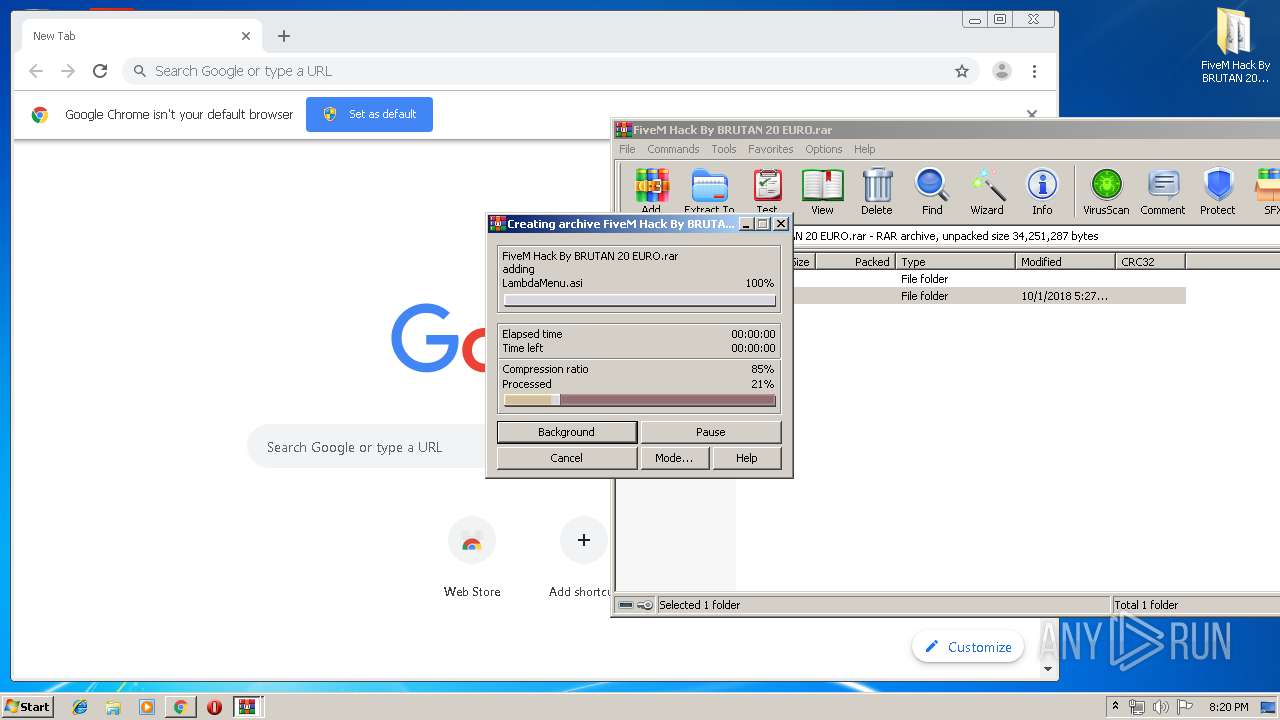Click the Add icon in WinRAR toolbar
Image resolution: width=1280 pixels, height=720 pixels.
651,190
